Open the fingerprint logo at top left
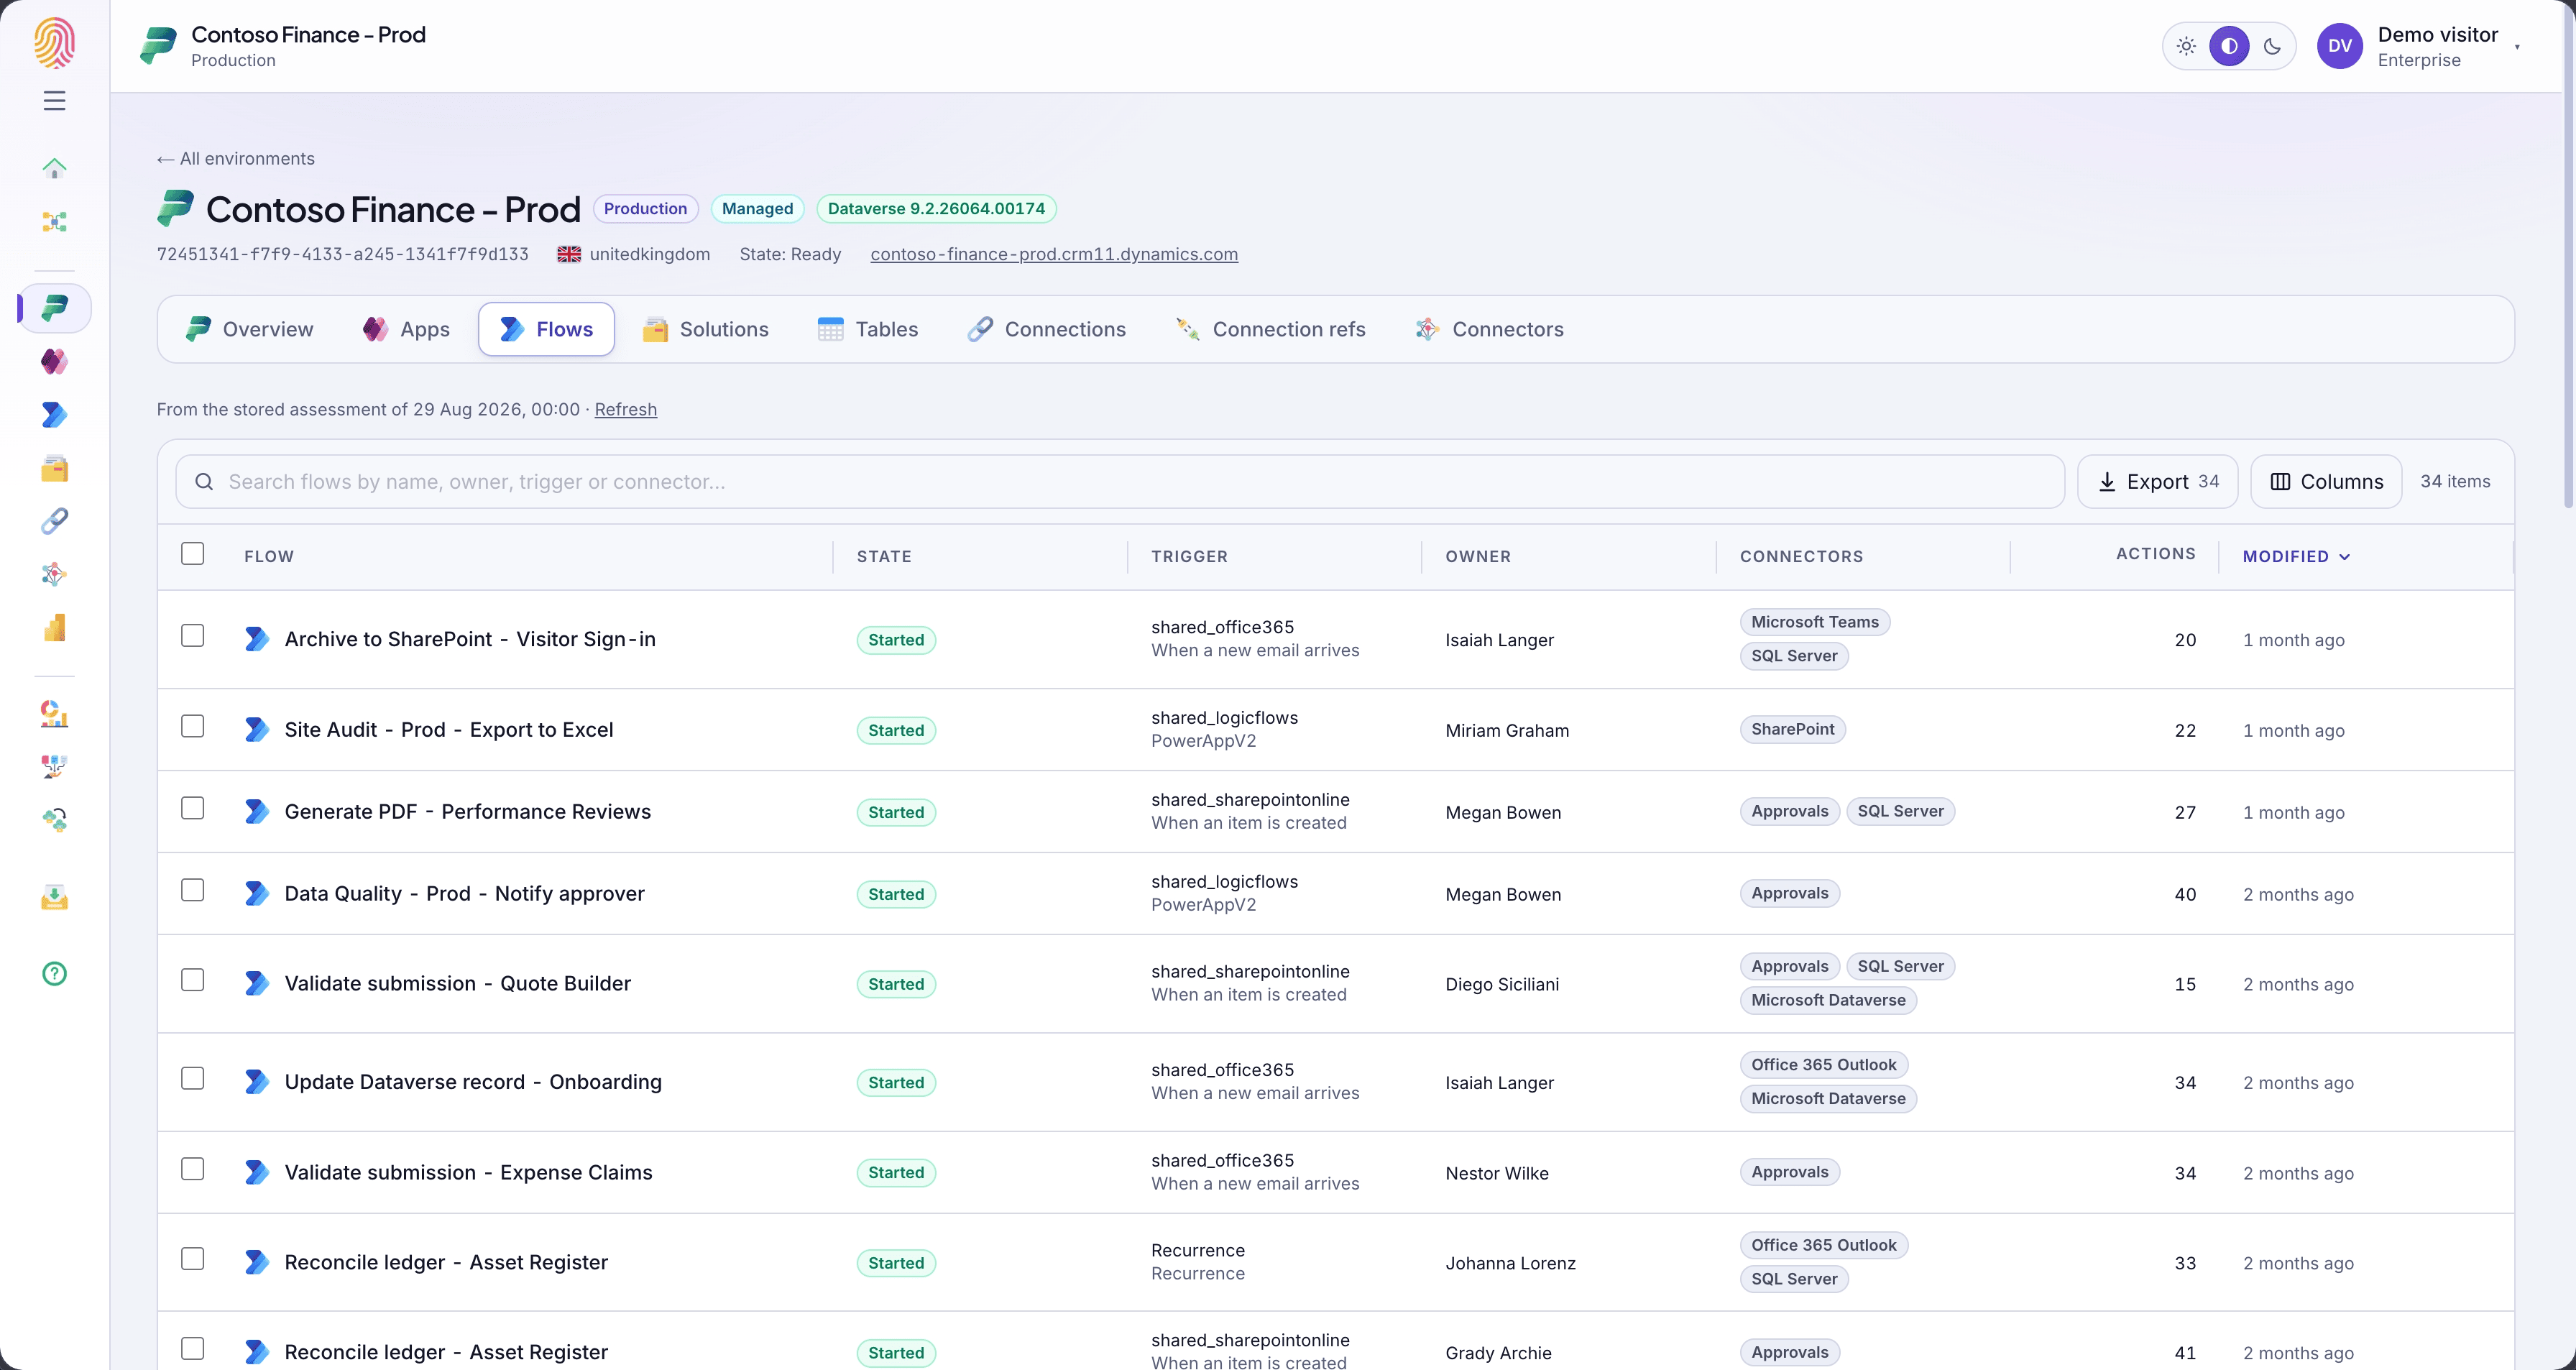 54,43
